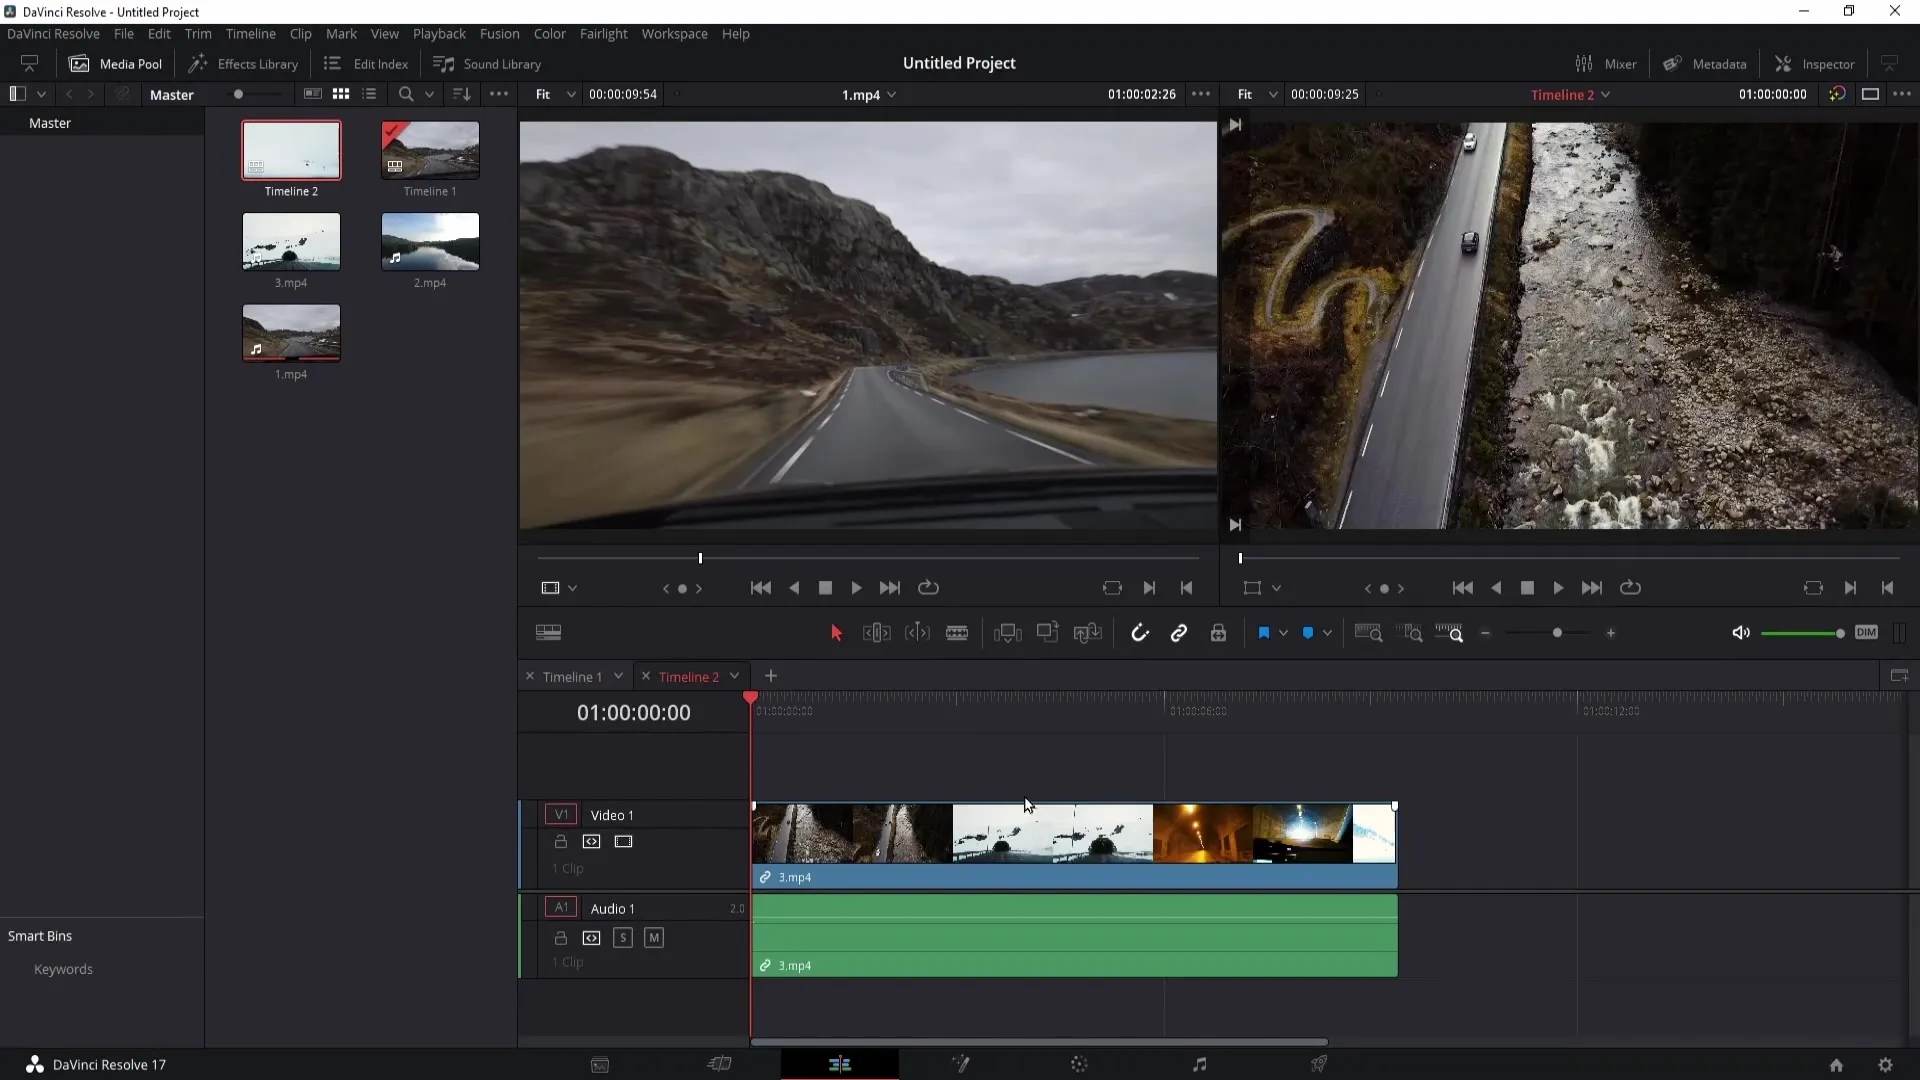This screenshot has height=1080, width=1920.
Task: Open the marker color dropdown
Action: point(1327,633)
